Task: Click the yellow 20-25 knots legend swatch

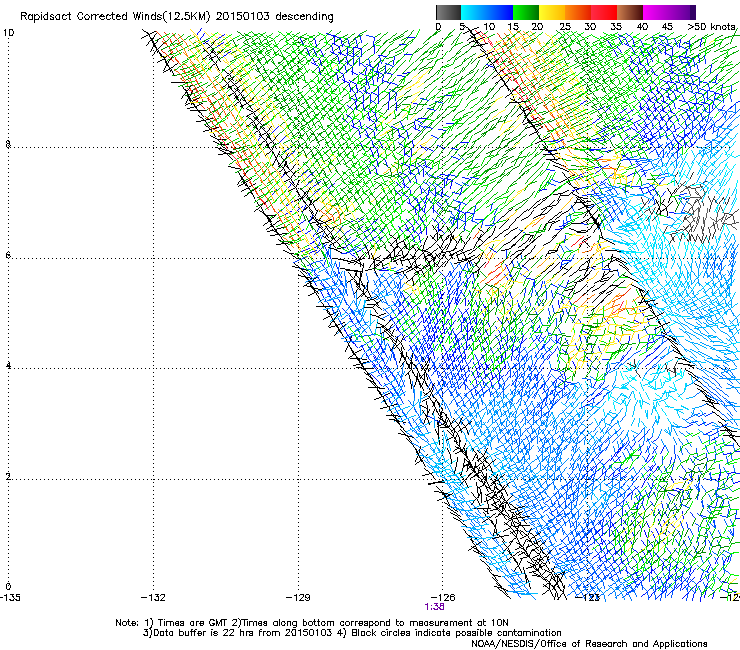Action: coord(552,12)
